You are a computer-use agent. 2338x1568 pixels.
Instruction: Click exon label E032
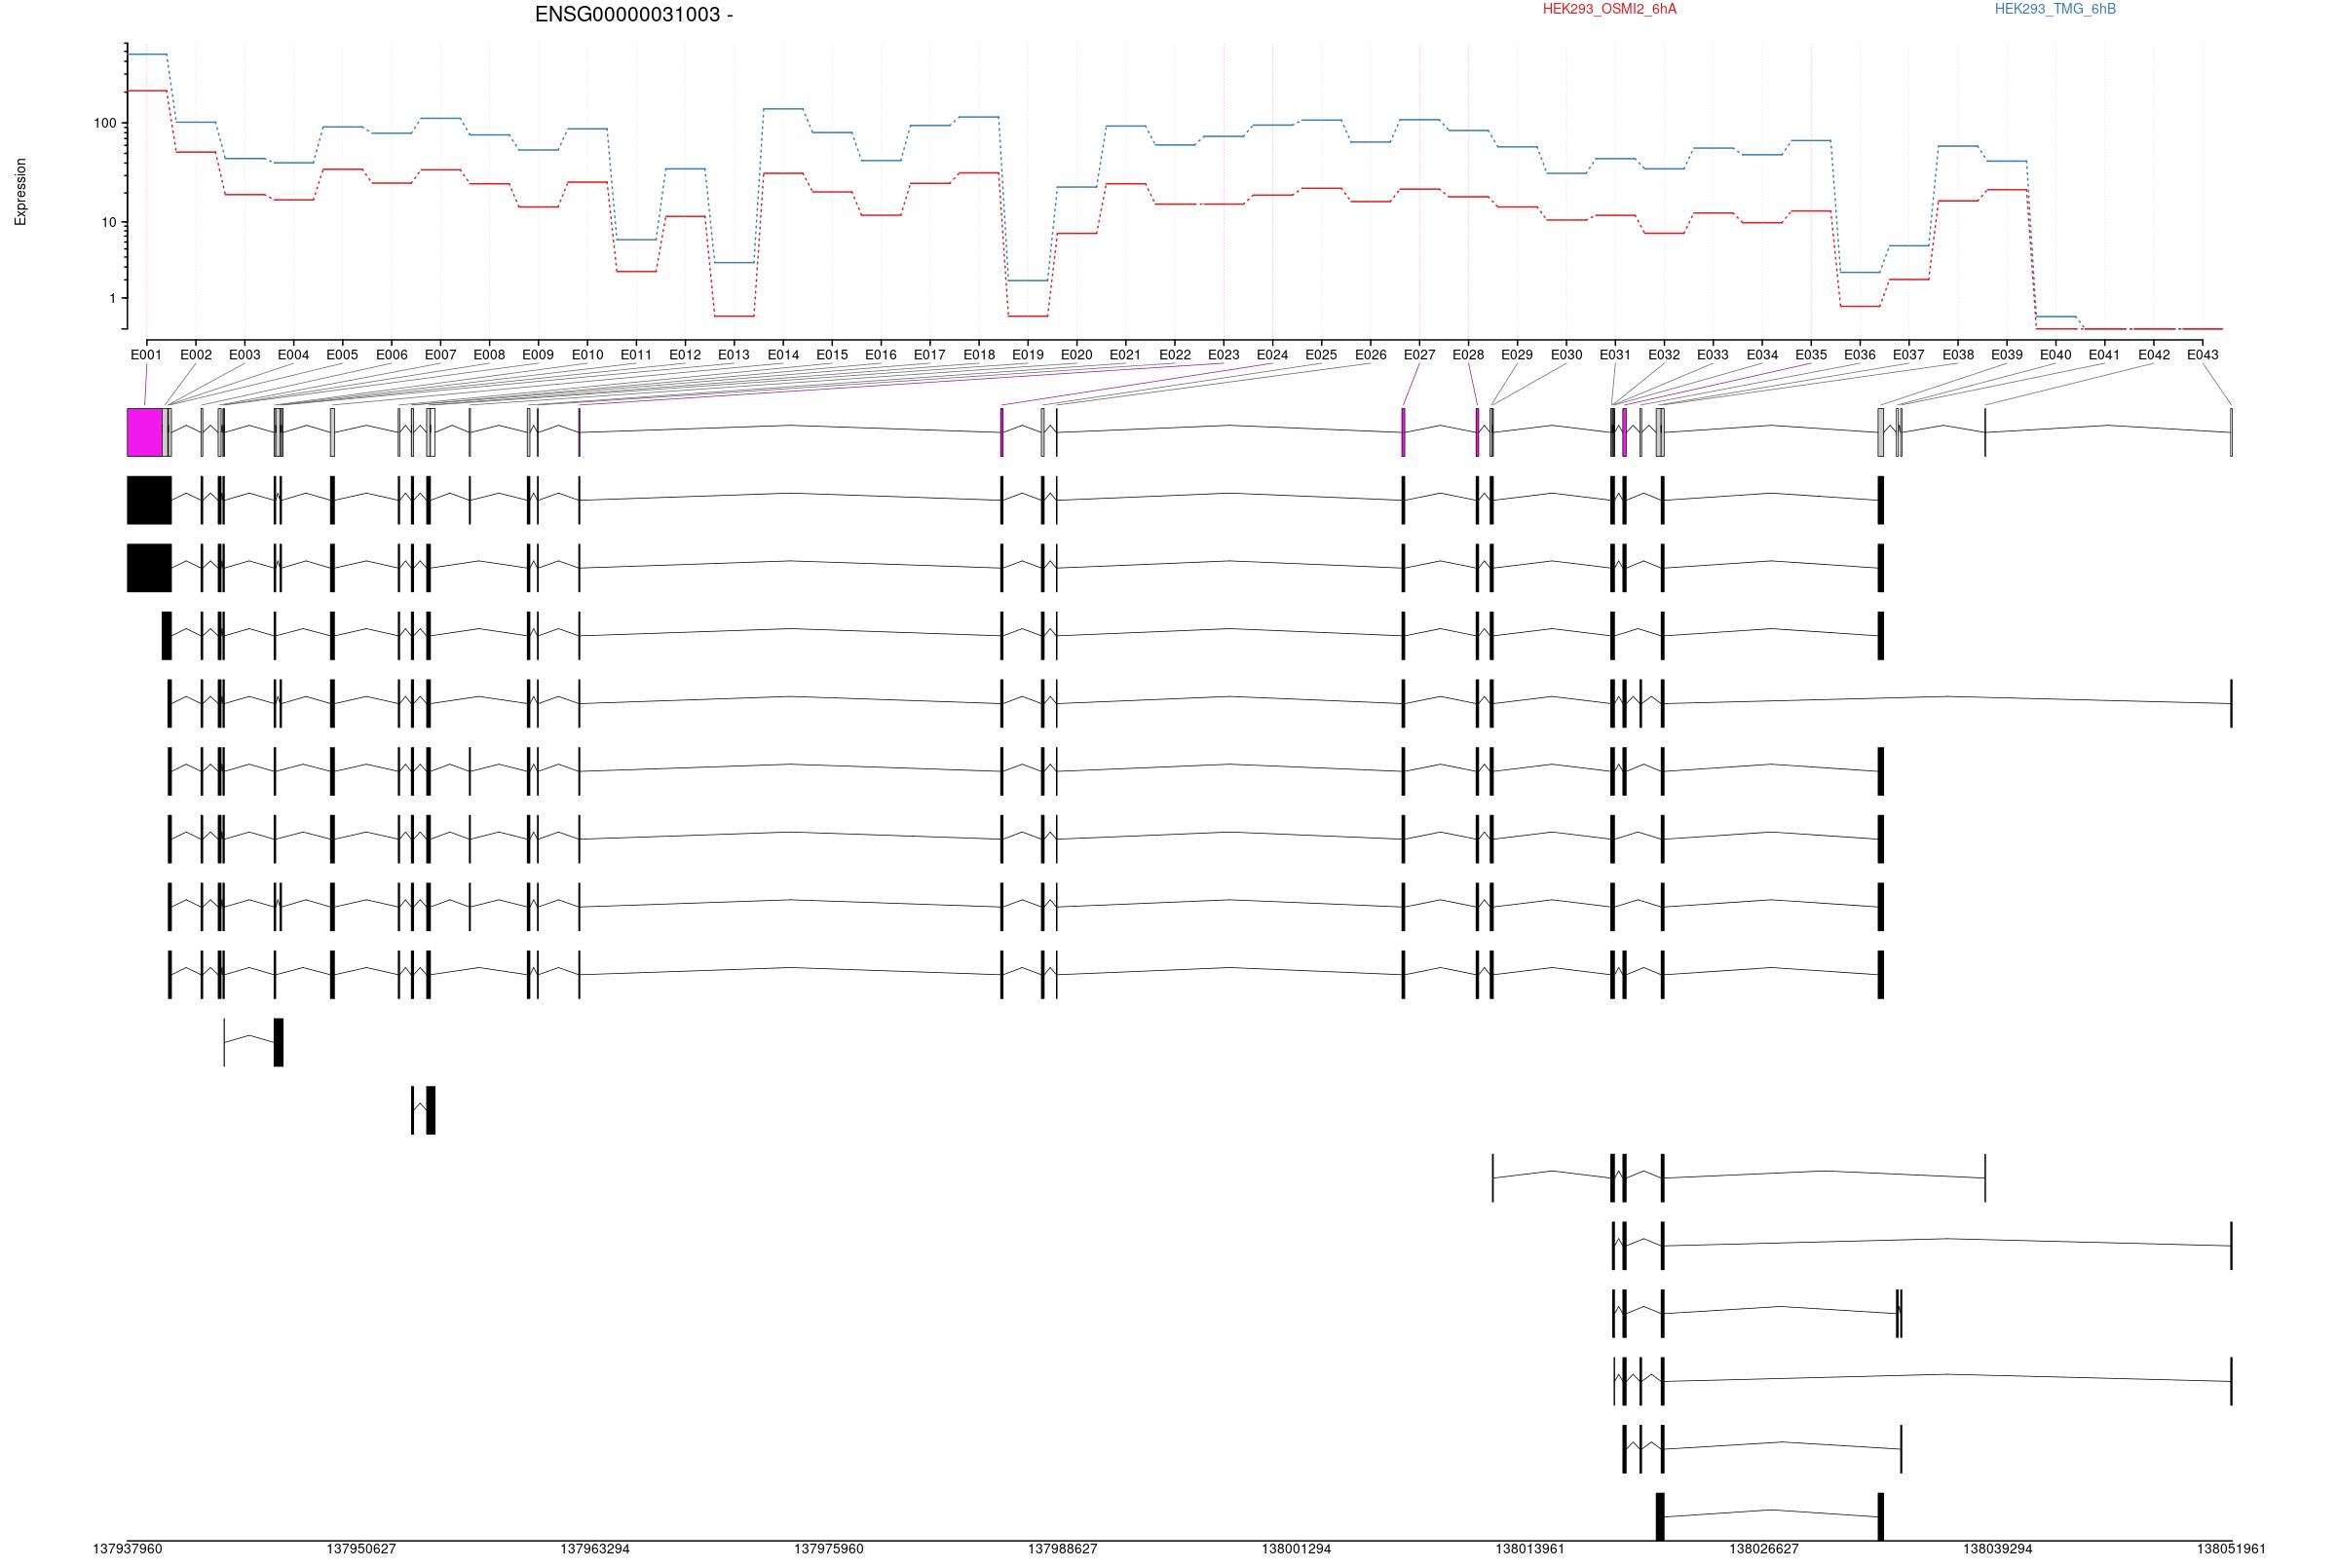click(x=1664, y=355)
